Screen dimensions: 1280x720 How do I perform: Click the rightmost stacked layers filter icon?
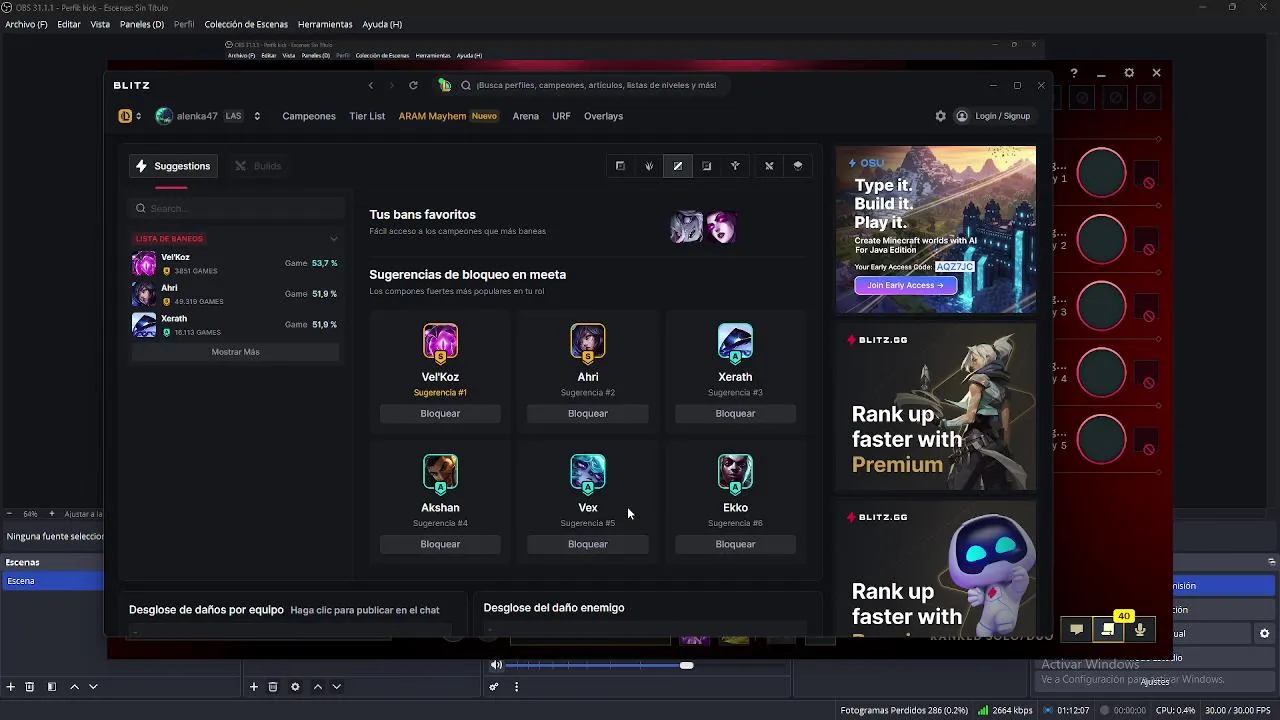798,166
